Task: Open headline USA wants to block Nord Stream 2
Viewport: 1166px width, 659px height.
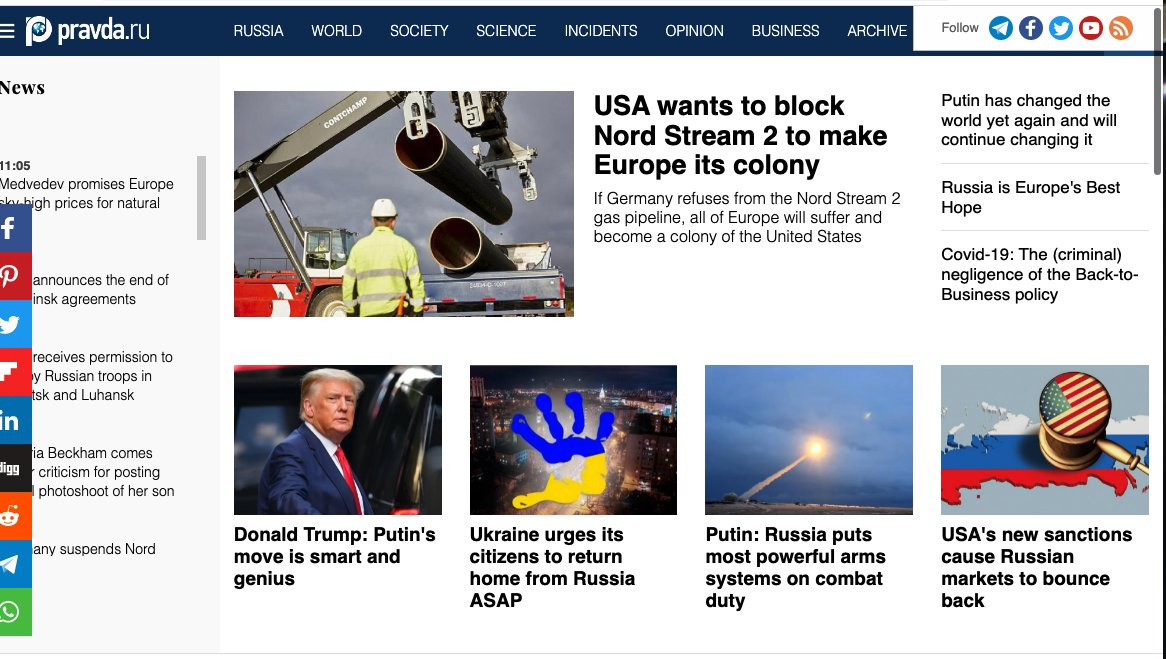Action: point(740,135)
